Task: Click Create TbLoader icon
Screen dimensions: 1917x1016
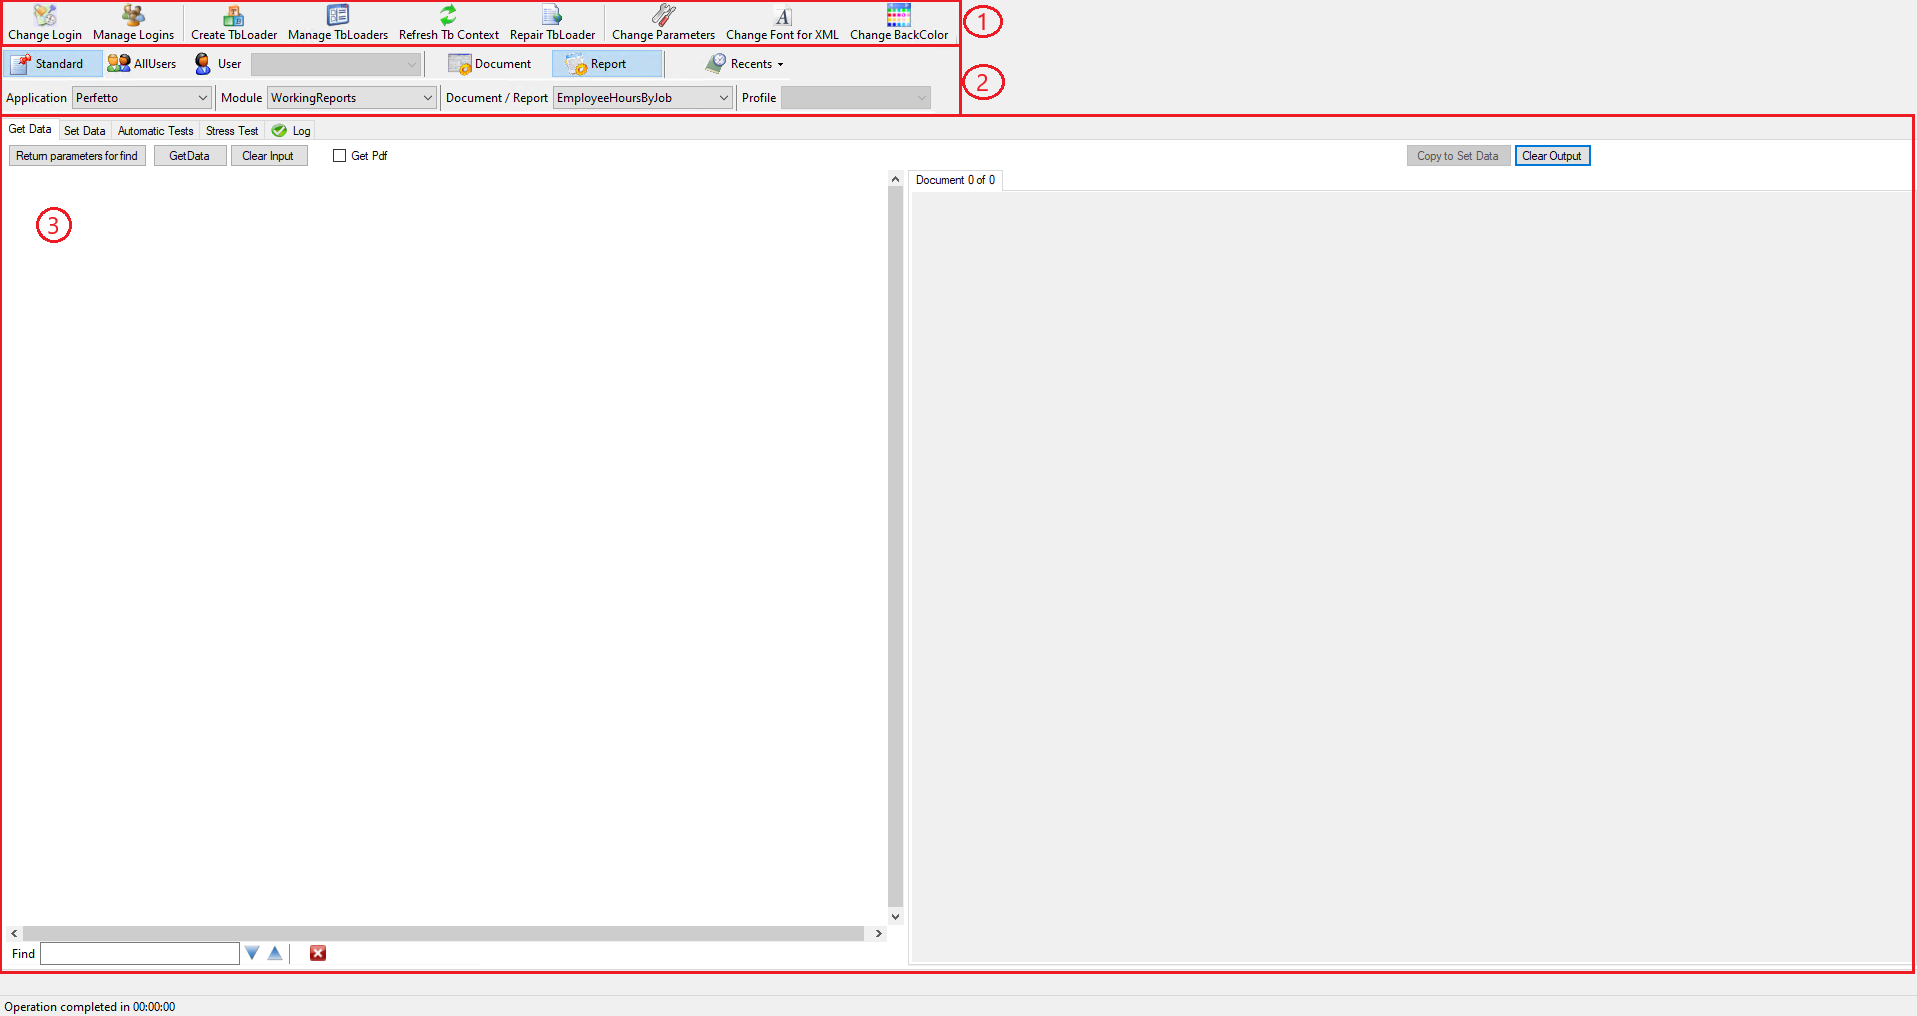Action: click(x=234, y=16)
